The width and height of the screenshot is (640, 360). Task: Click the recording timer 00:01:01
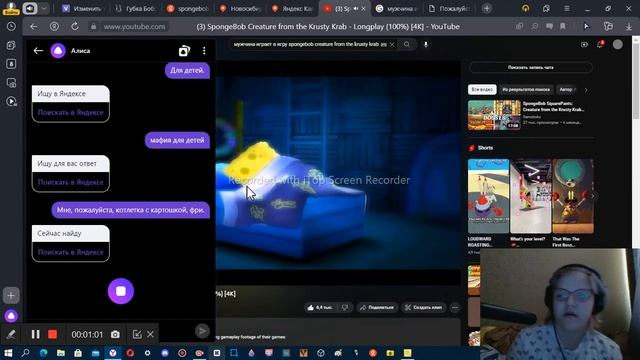coord(87,334)
